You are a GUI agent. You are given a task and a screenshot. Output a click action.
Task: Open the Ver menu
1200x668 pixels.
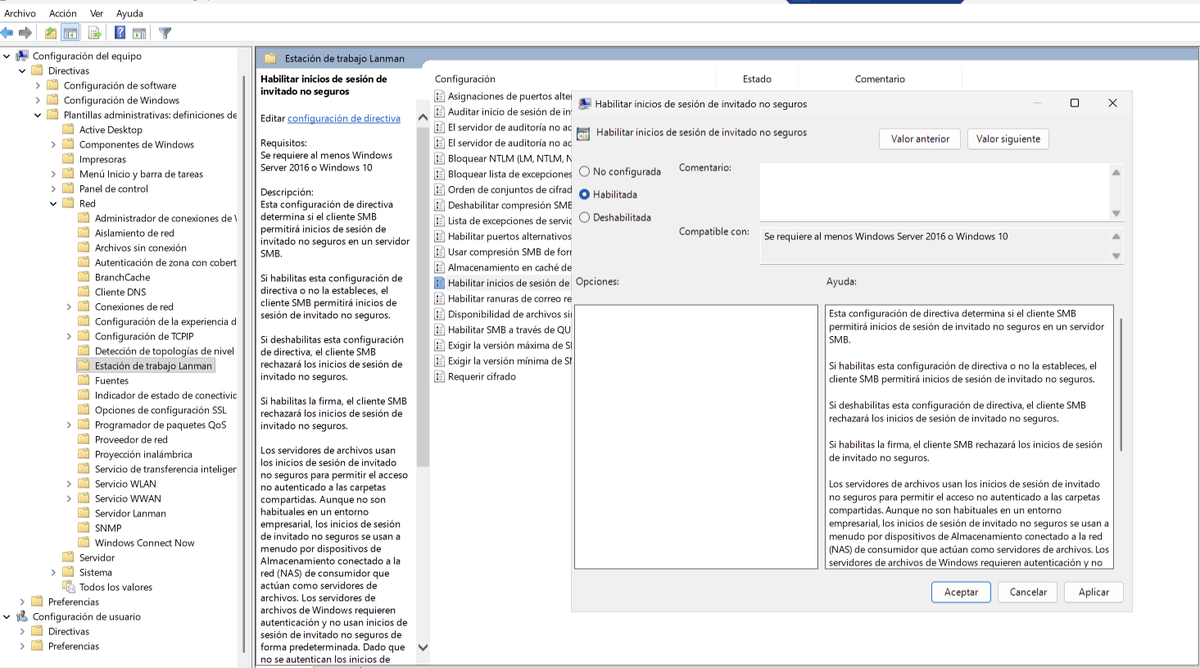pos(97,13)
